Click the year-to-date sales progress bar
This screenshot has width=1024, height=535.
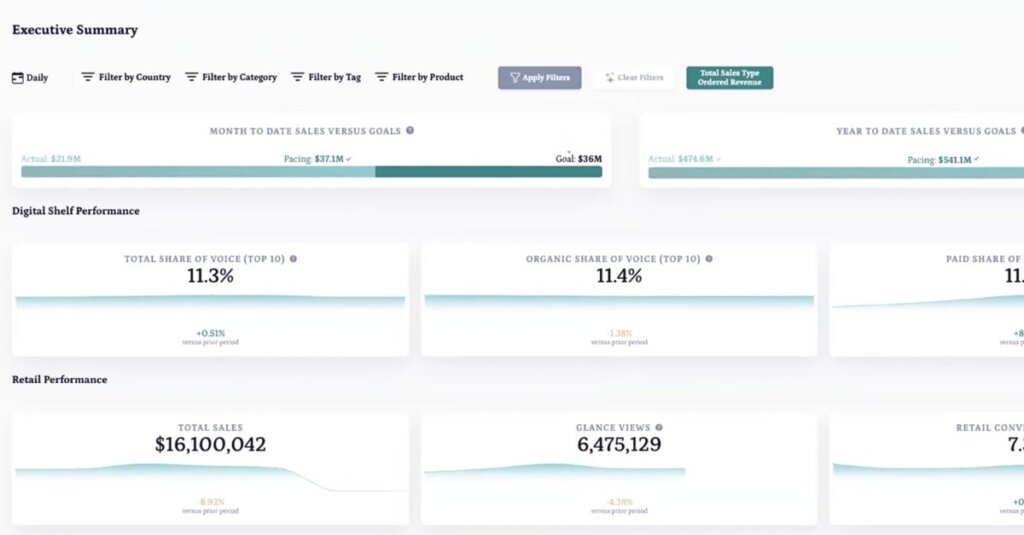coord(835,173)
